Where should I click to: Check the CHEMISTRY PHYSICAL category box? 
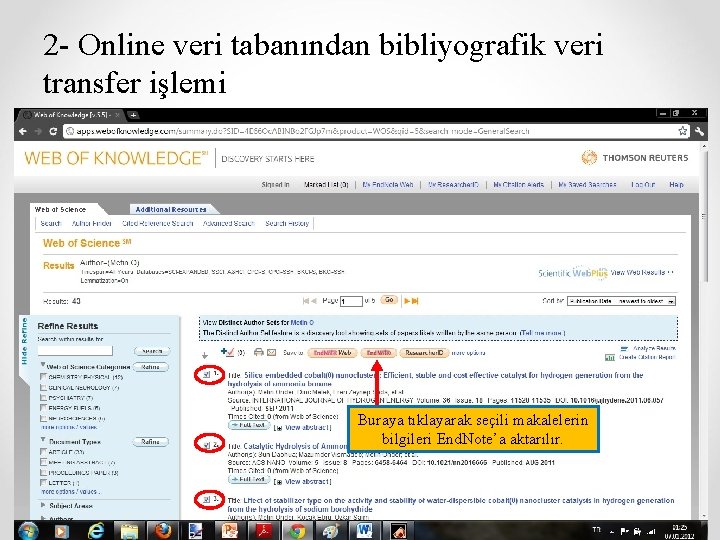click(44, 377)
